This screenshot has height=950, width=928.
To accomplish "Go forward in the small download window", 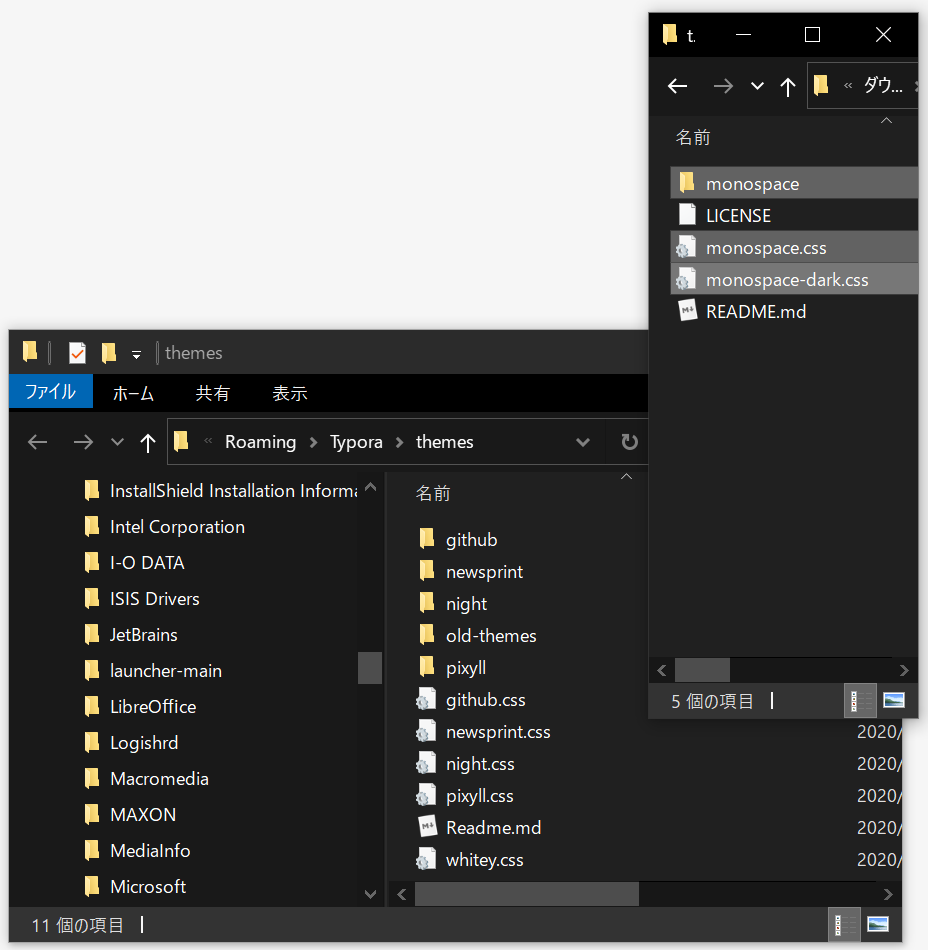I will (x=723, y=86).
